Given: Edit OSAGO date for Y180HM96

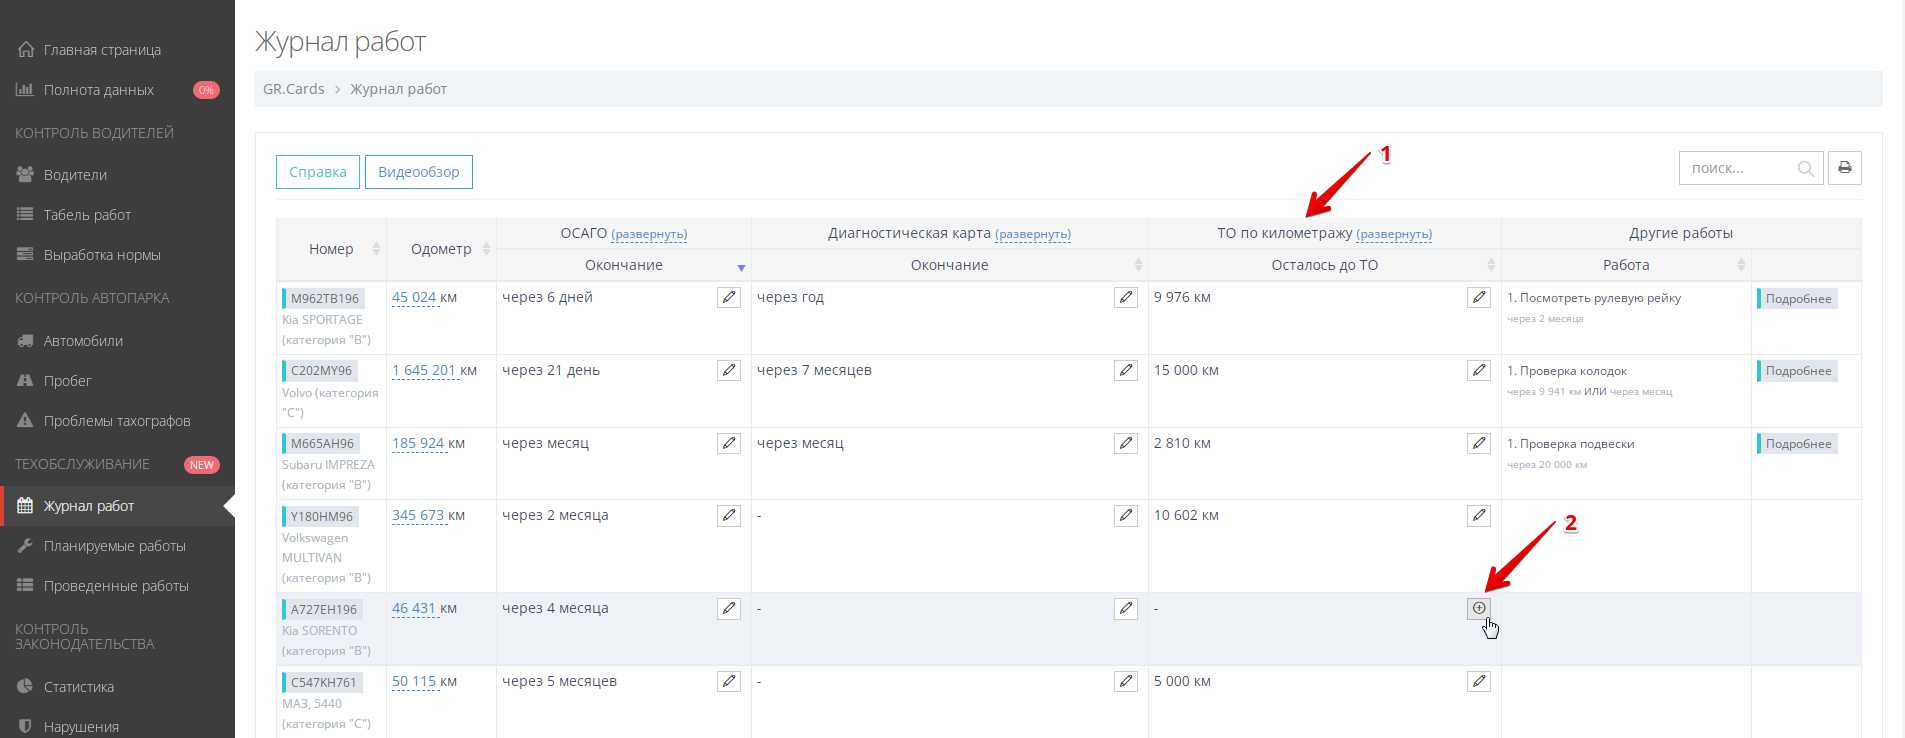Looking at the screenshot, I should coord(729,515).
